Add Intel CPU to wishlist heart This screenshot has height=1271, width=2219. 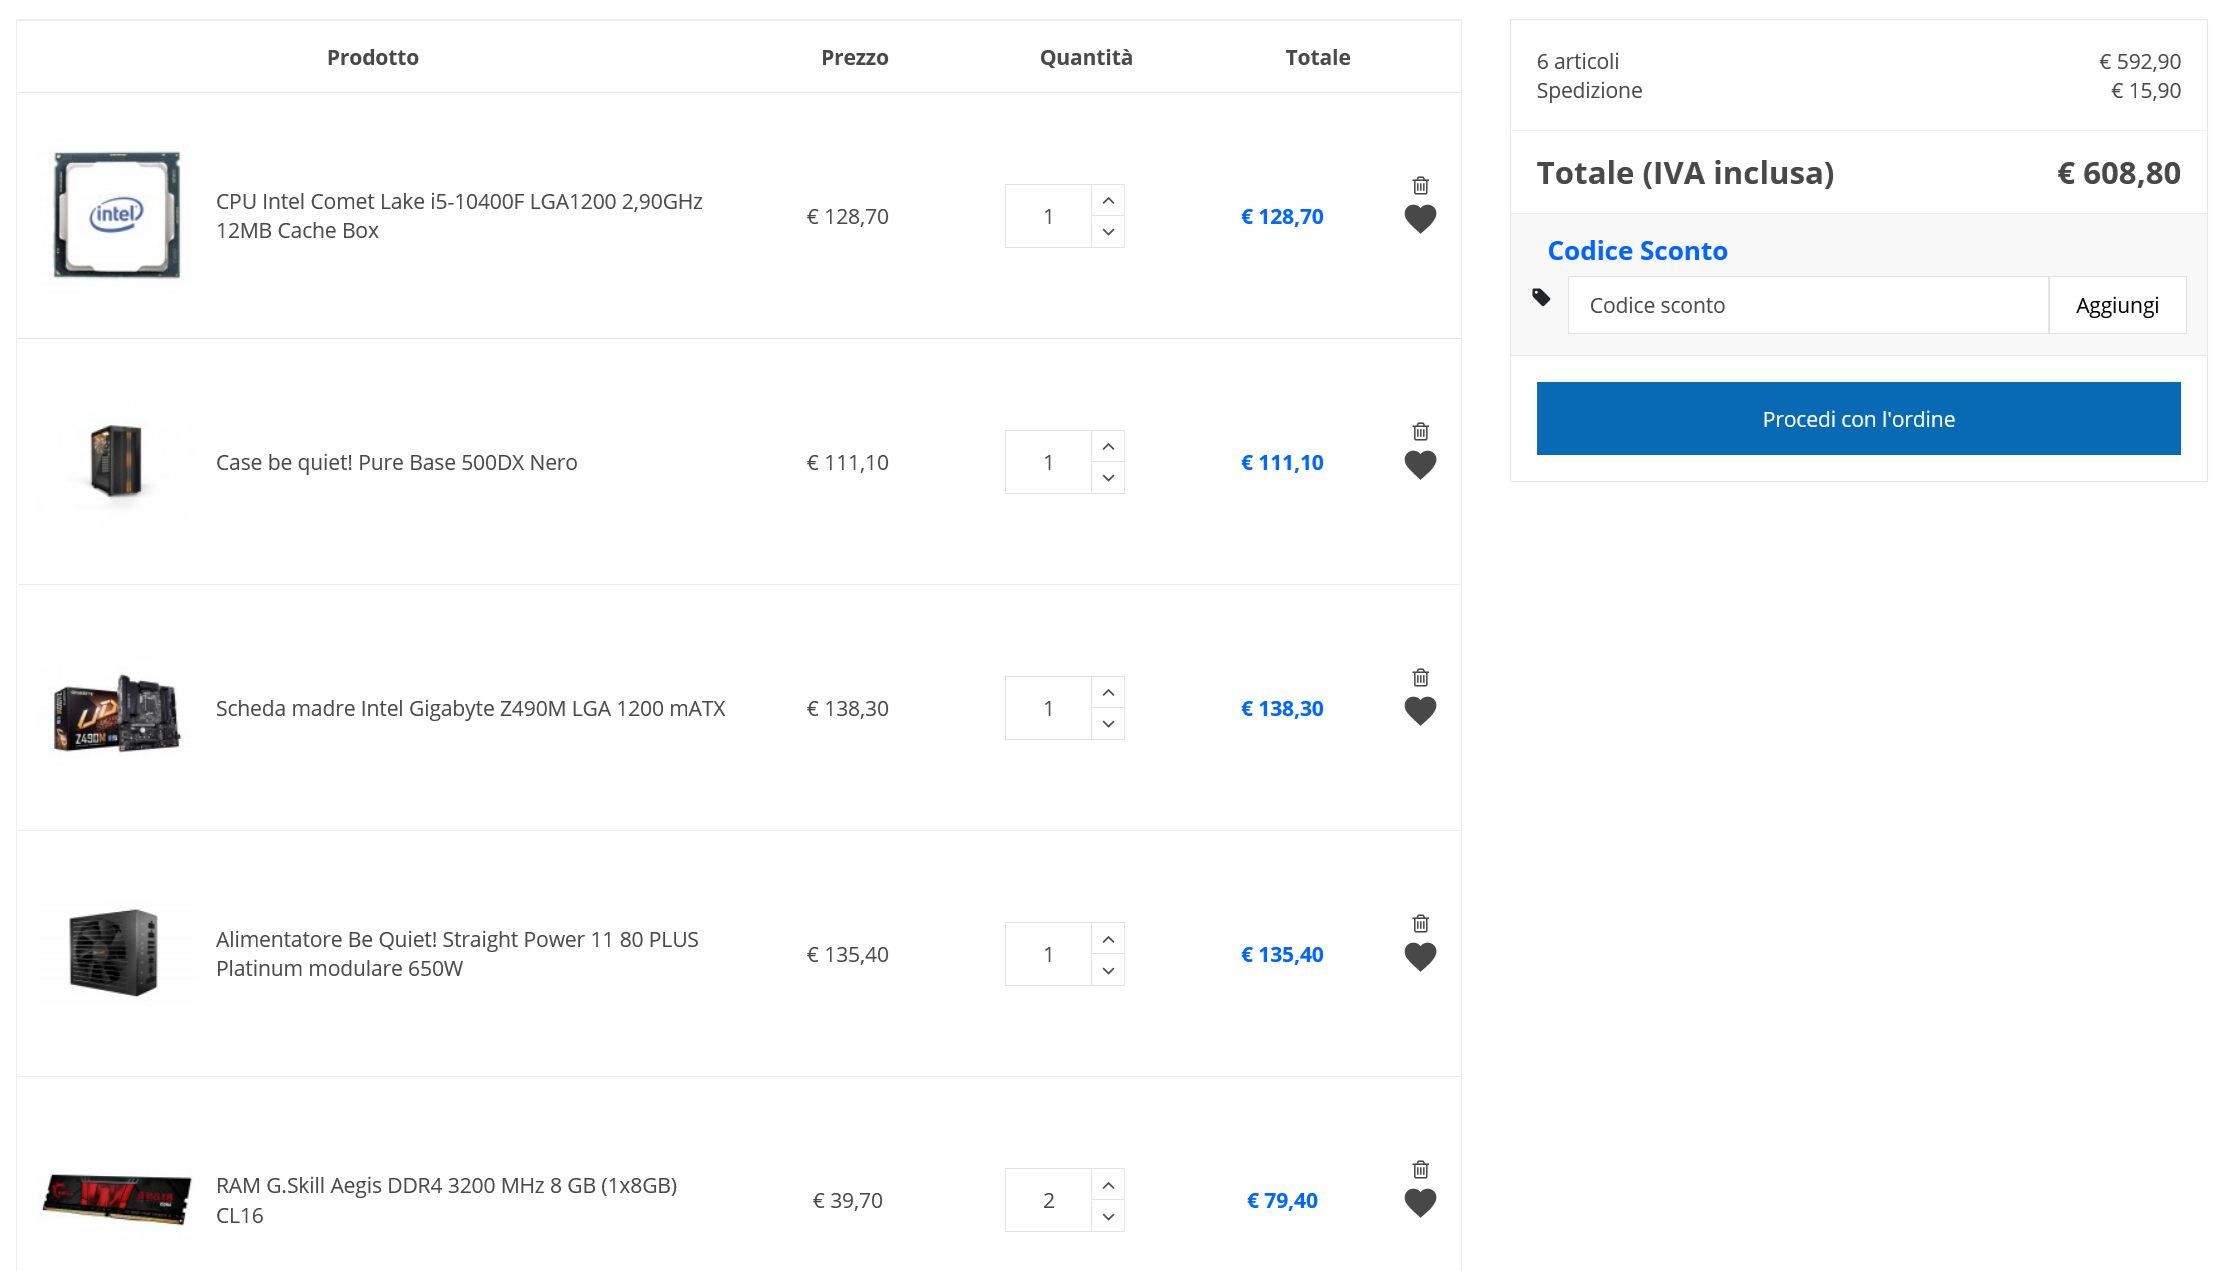click(1420, 218)
